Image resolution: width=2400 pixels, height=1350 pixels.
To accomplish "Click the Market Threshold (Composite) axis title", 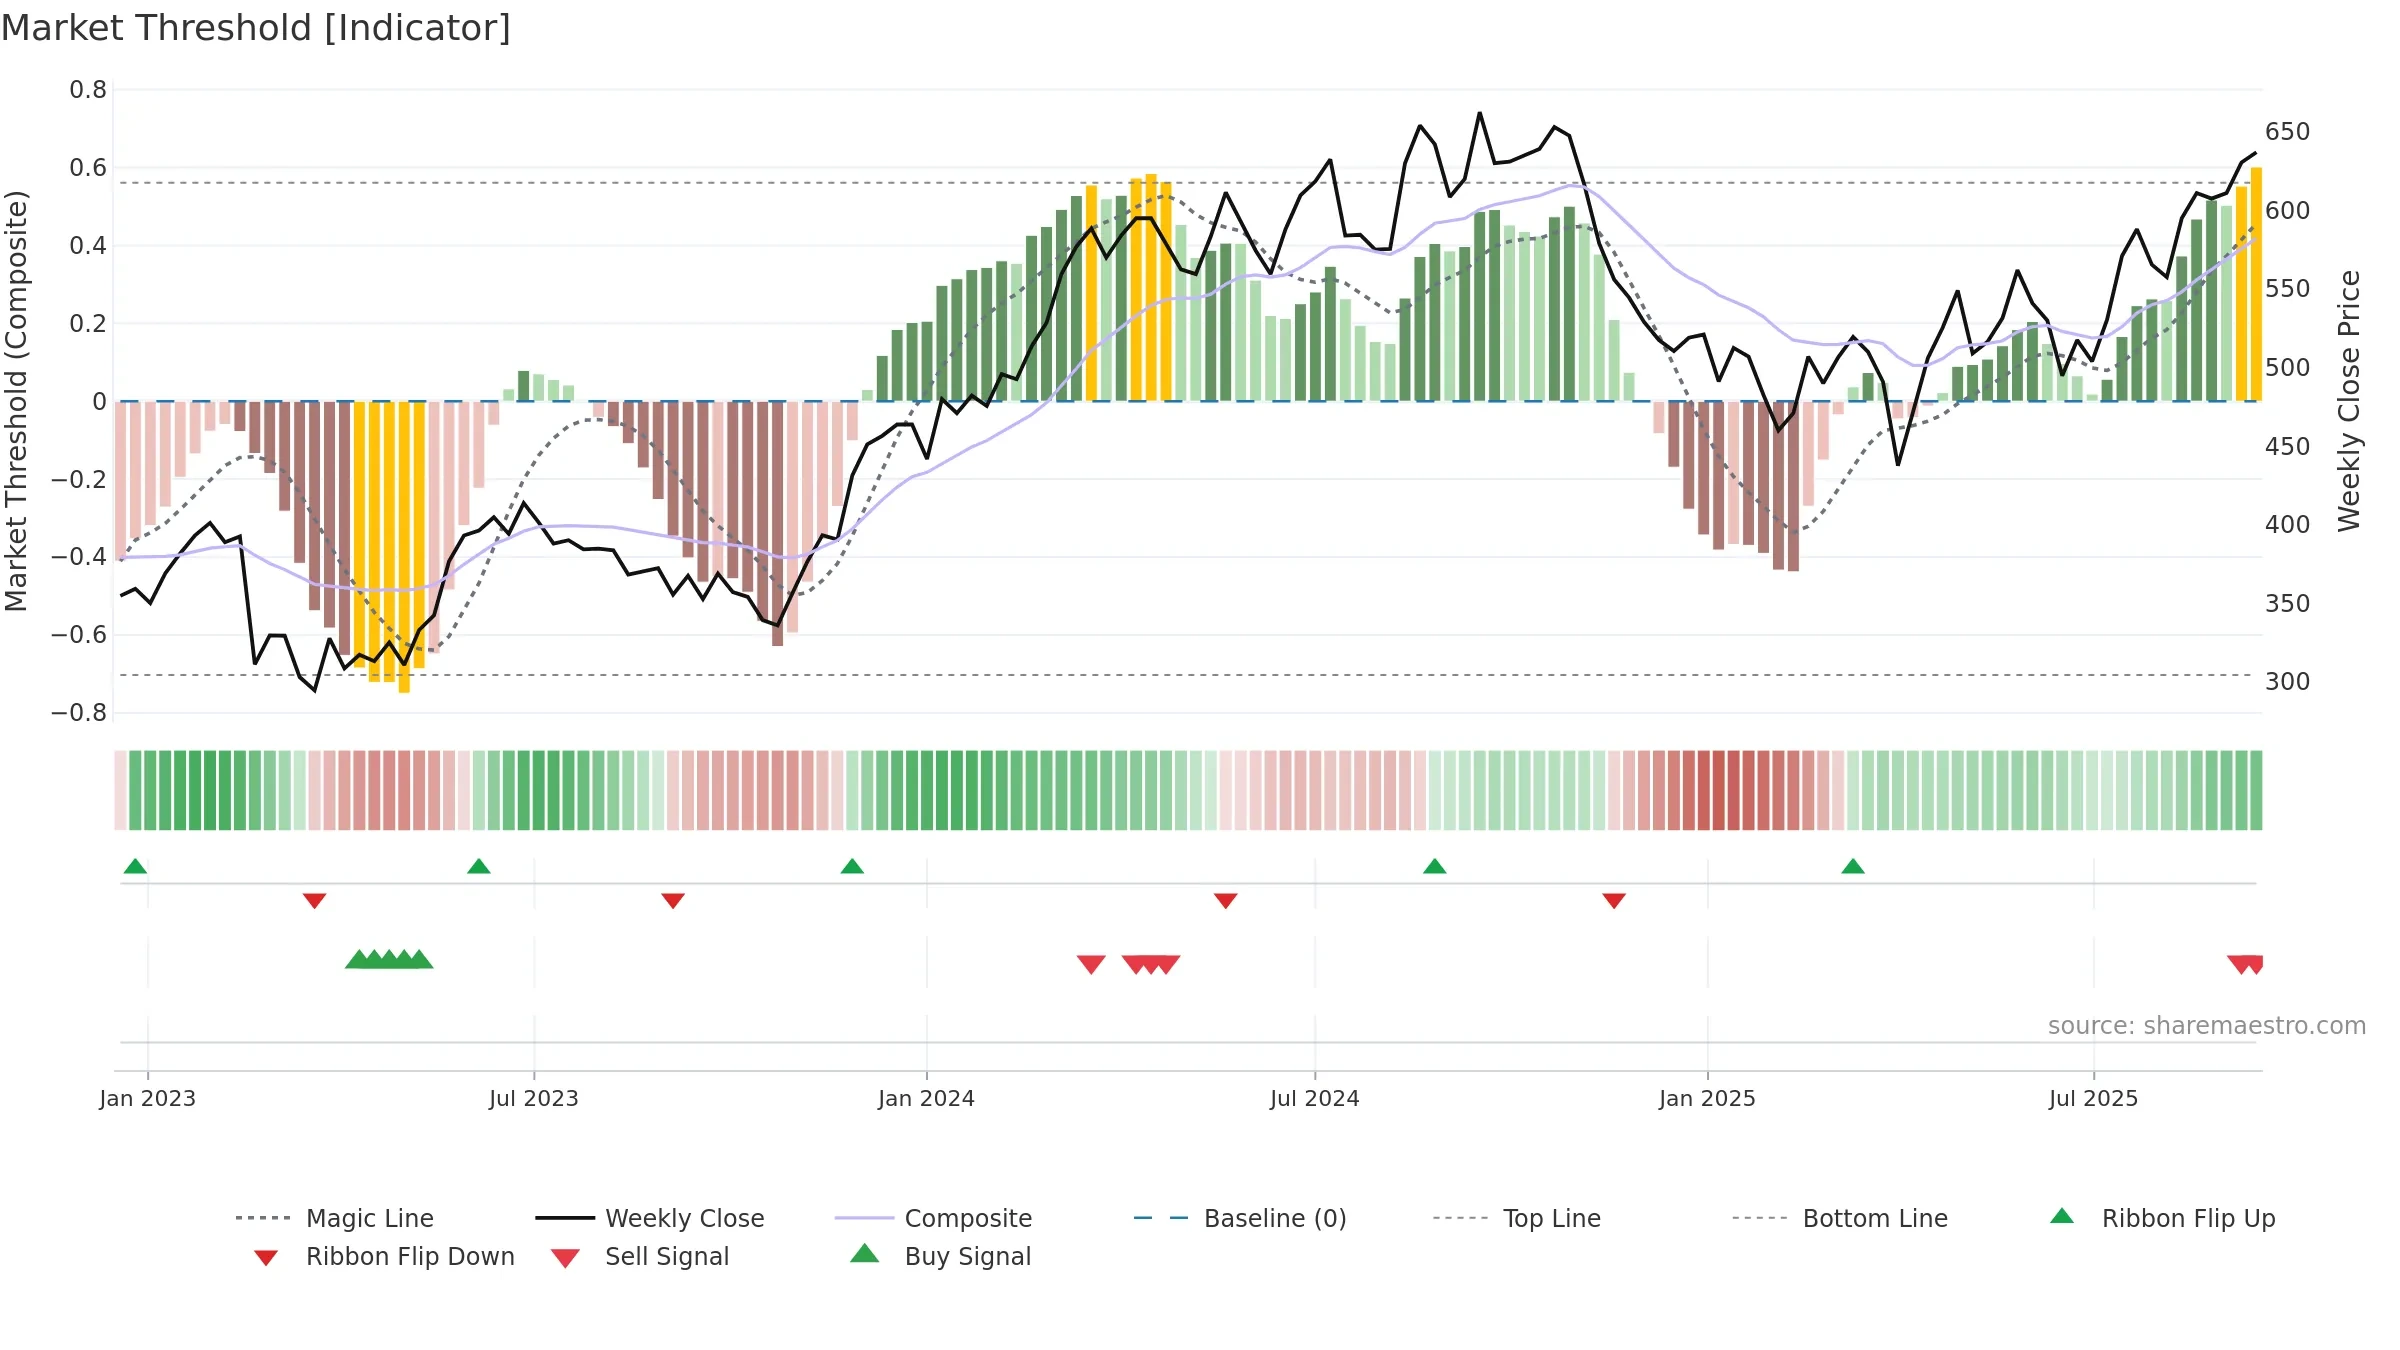I will pyautogui.click(x=16, y=401).
